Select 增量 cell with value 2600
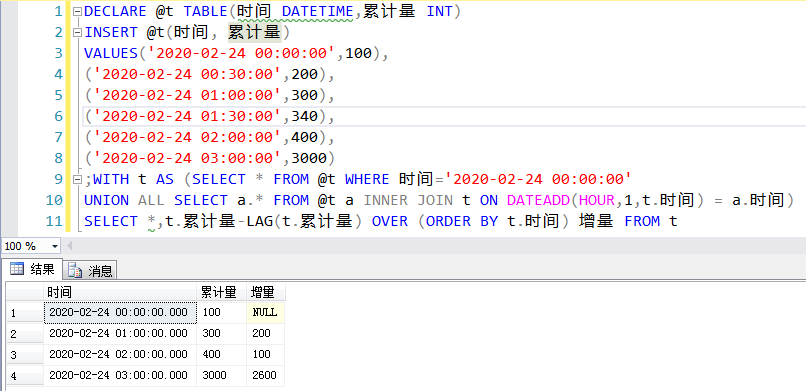Screen dimensions: 806x391 (266, 376)
